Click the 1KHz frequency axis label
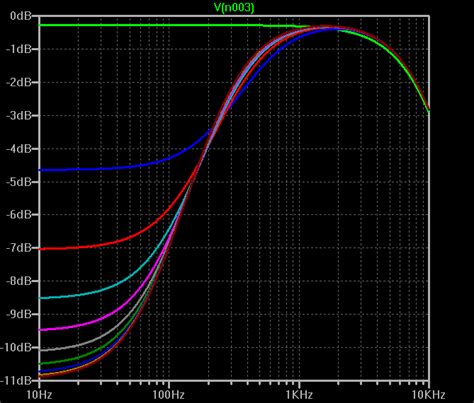Image resolution: width=474 pixels, height=403 pixels. 299,395
